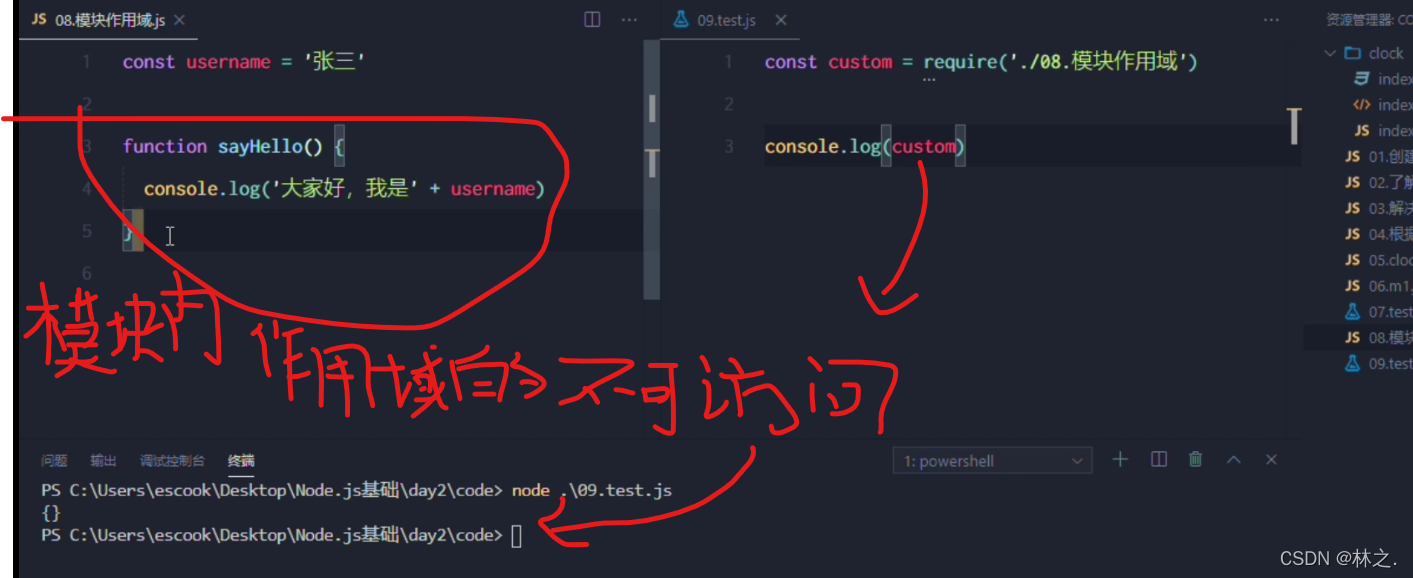Kill terminal with trash icon

[1195, 460]
